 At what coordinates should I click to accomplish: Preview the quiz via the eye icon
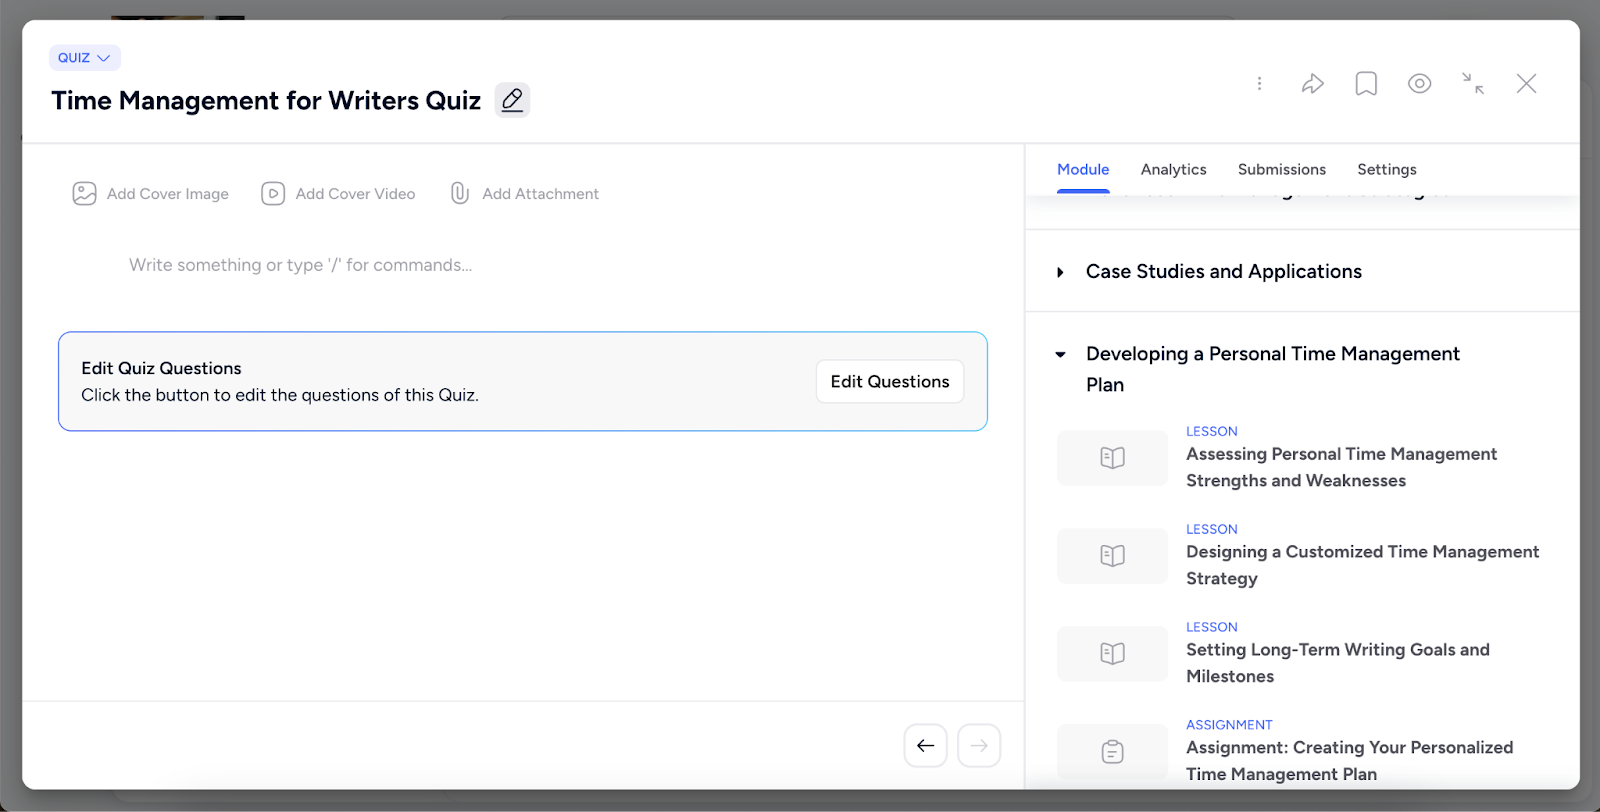[x=1419, y=83]
